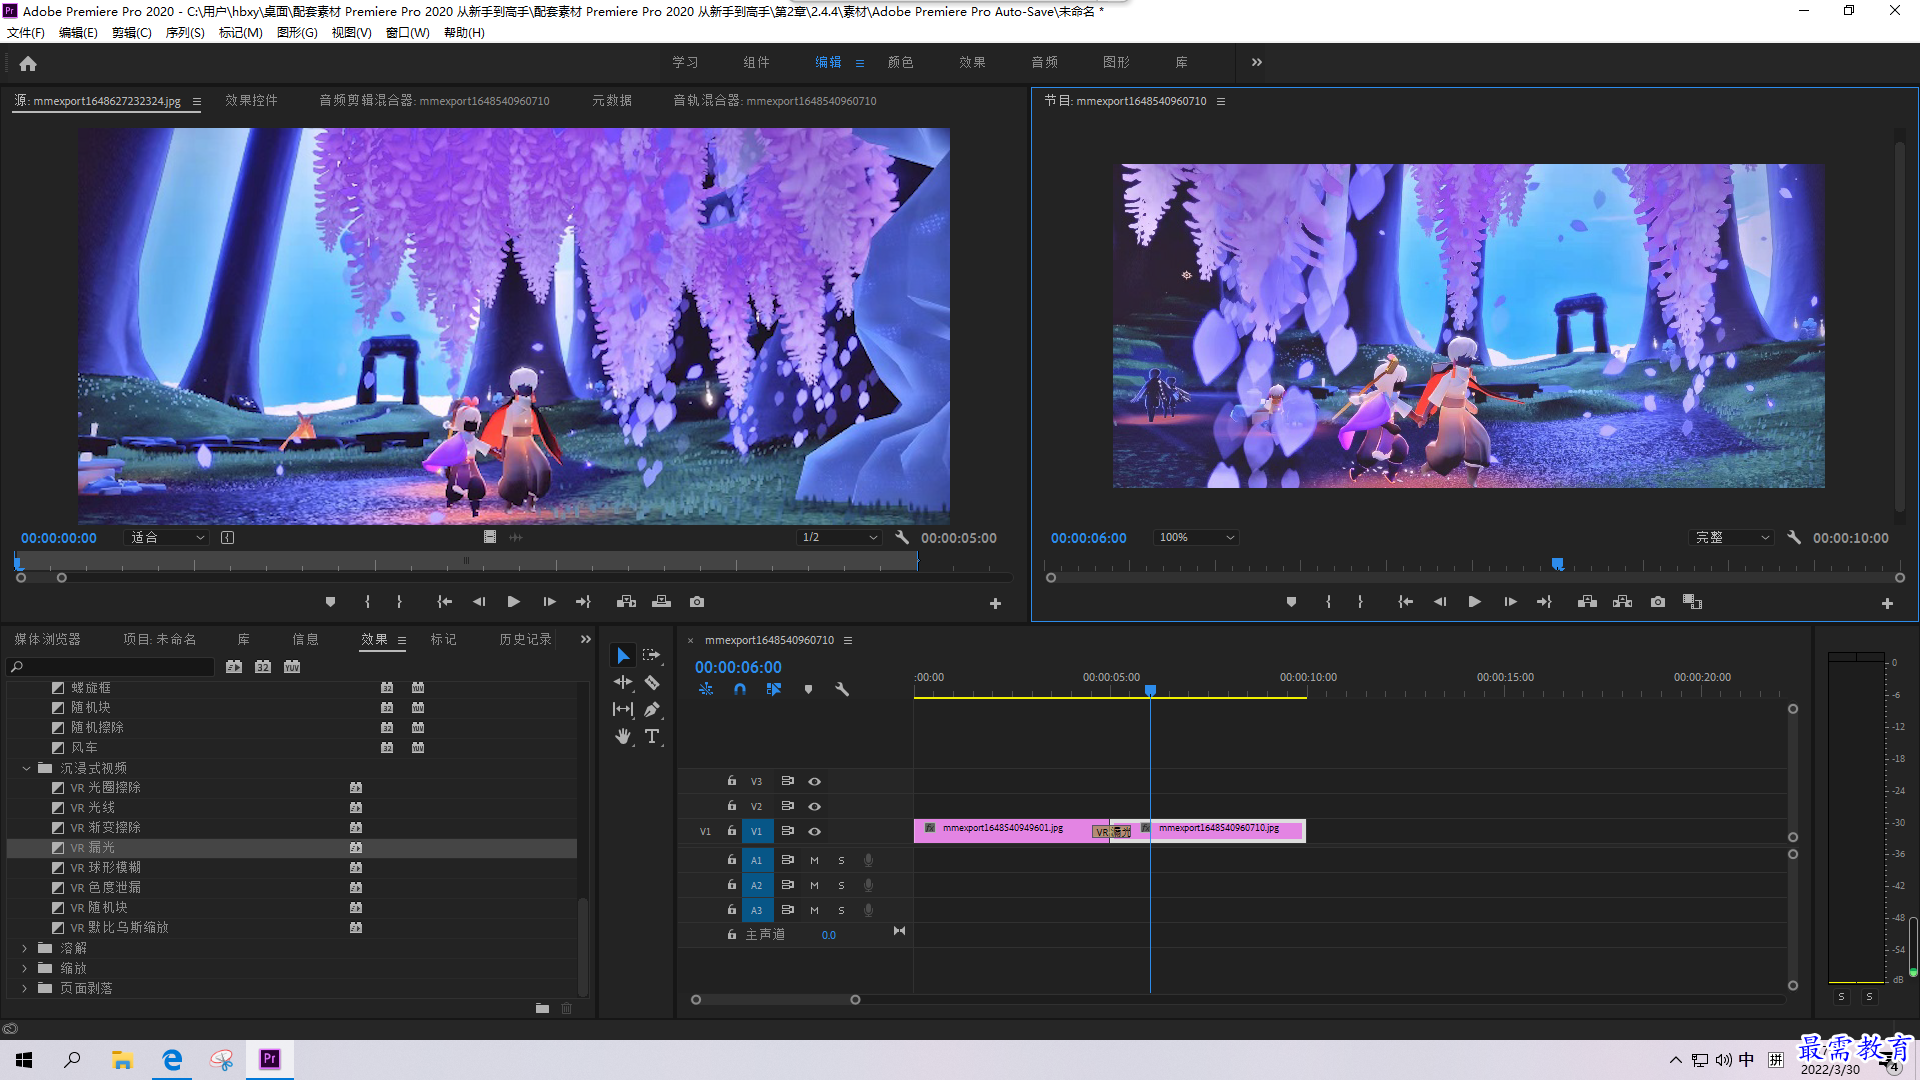Screen dimensions: 1920x1080
Task: Switch to the 颜色 workspace tab
Action: 900,62
